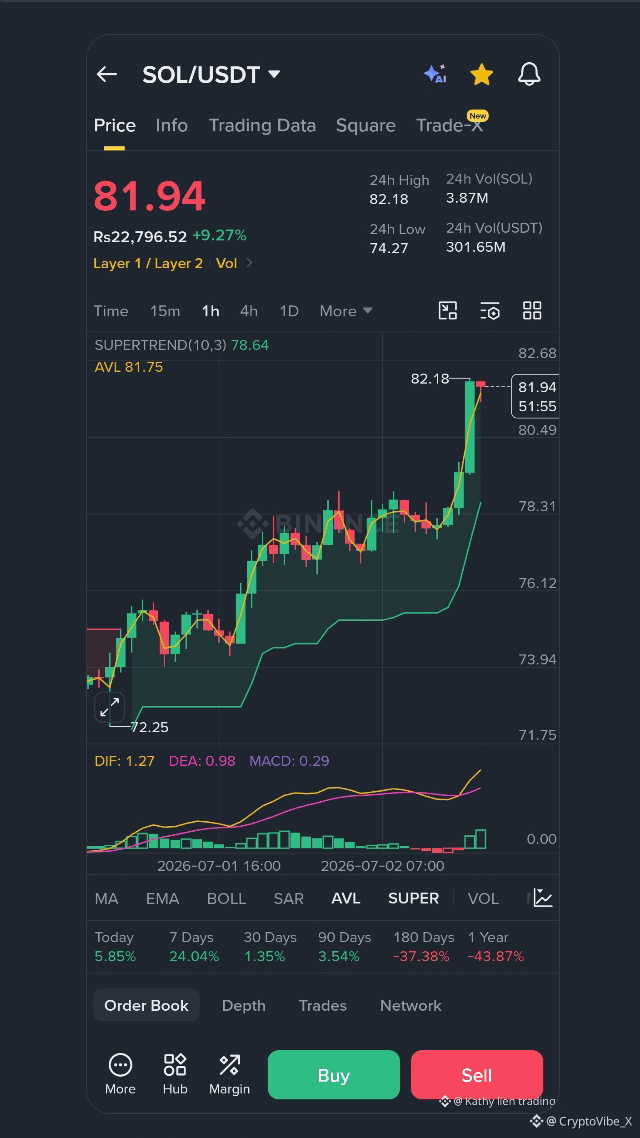Screen dimensions: 640x1138
Task: Select the 1D interval
Action: point(289,311)
